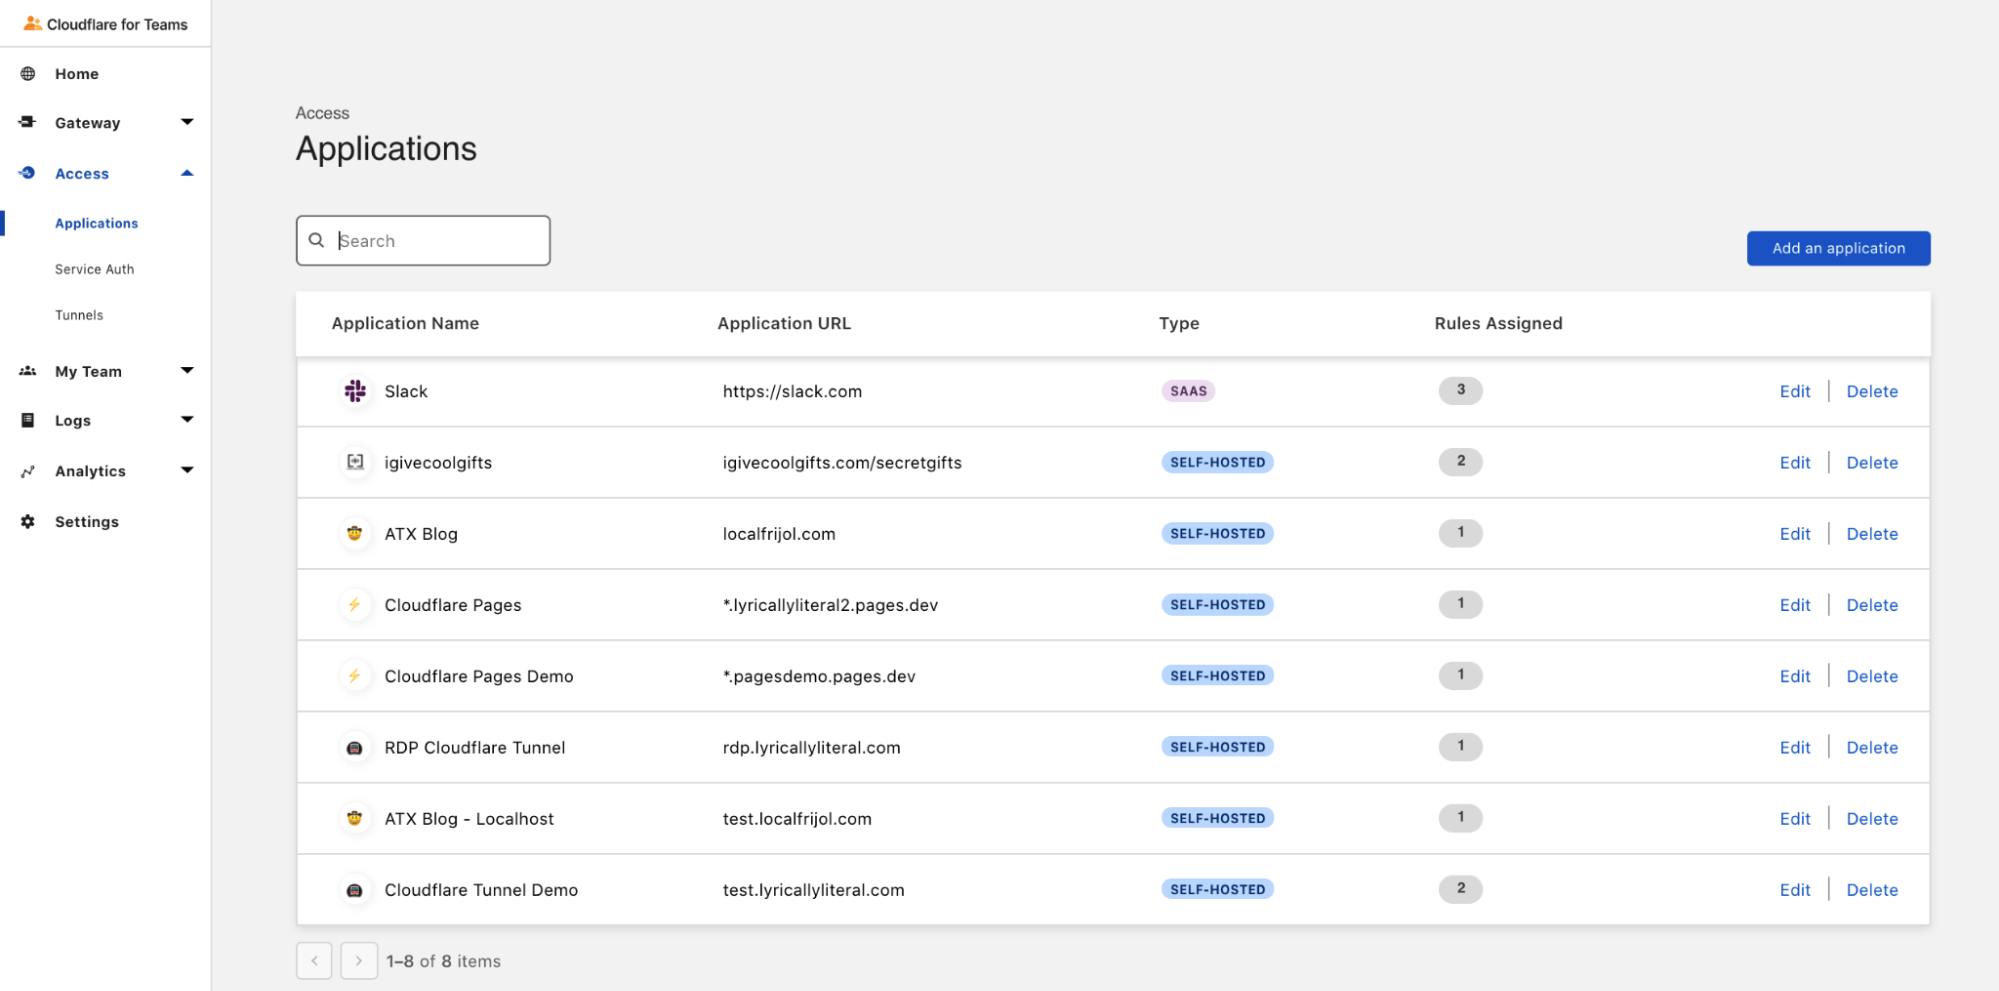The height and width of the screenshot is (991, 1999).
Task: Delete the Cloudflare Tunnel Demo application
Action: [1872, 889]
